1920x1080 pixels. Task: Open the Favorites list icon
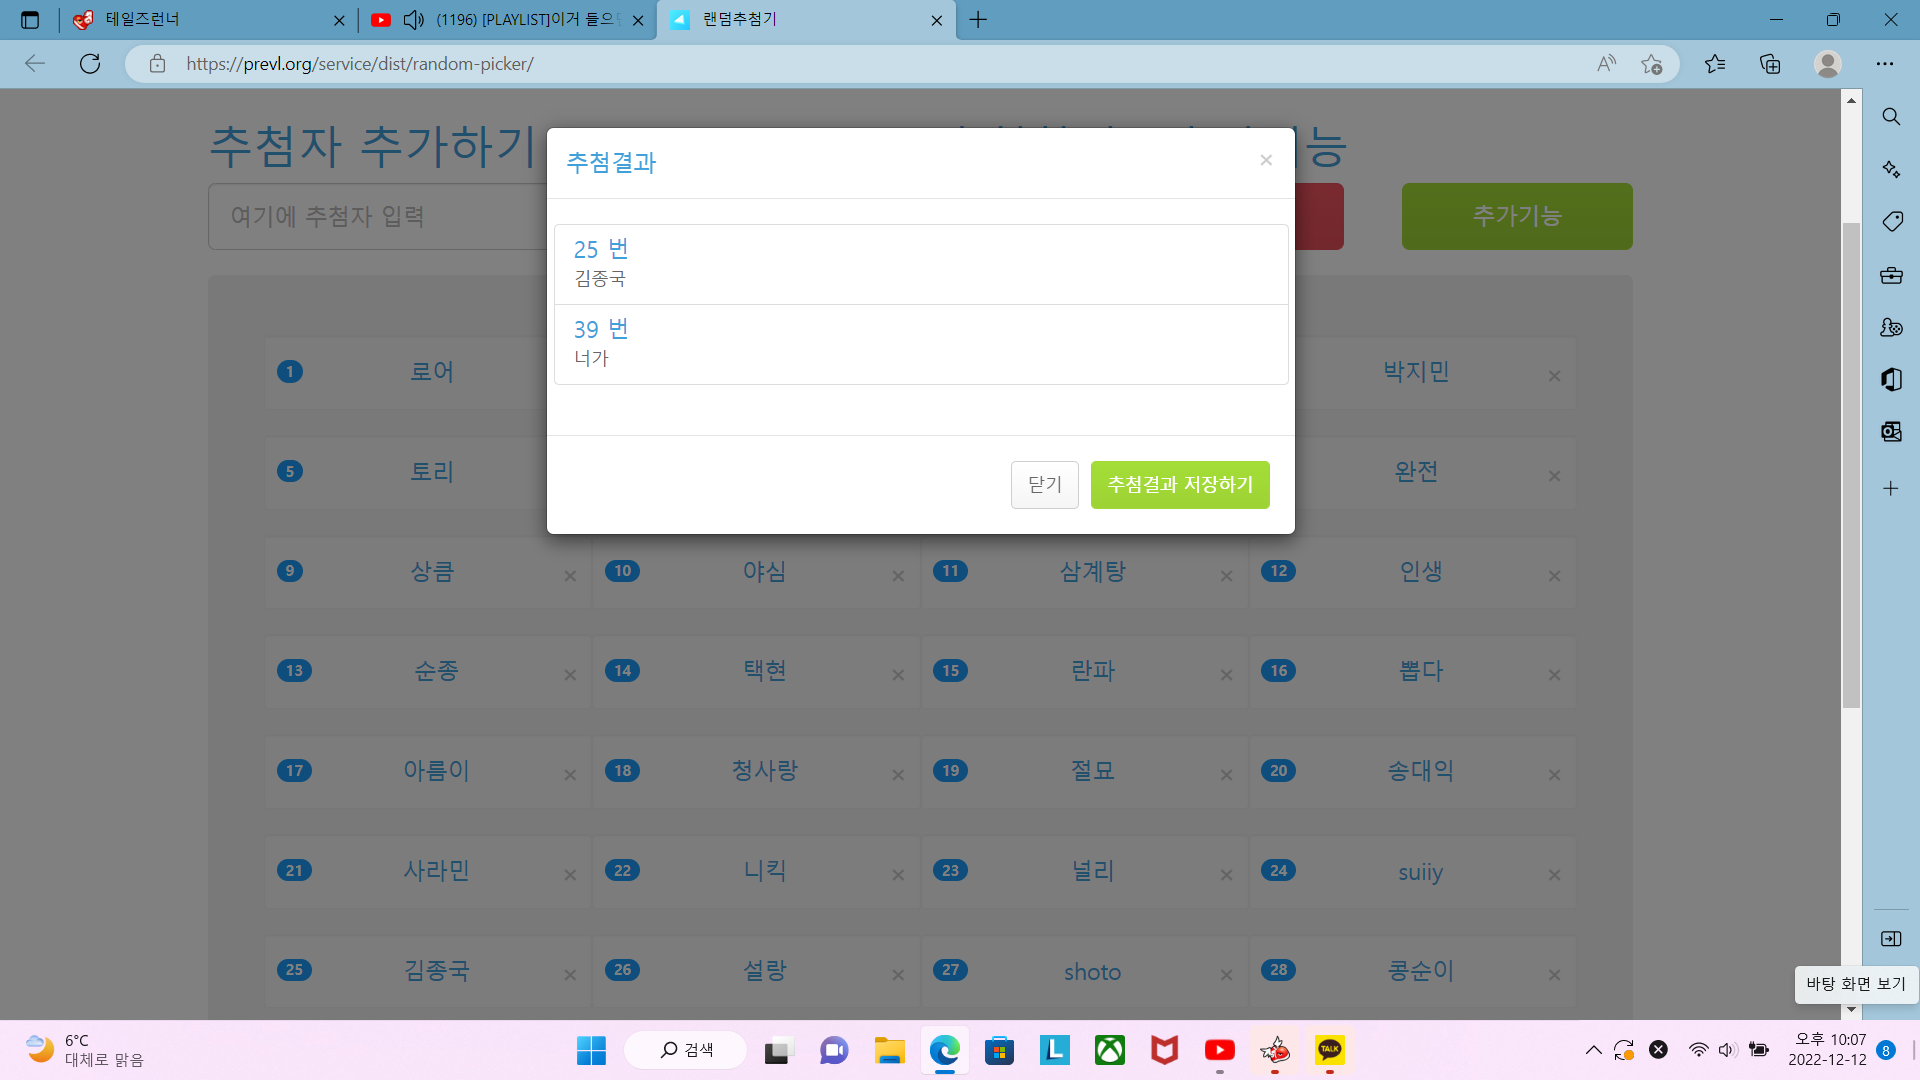pos(1715,64)
